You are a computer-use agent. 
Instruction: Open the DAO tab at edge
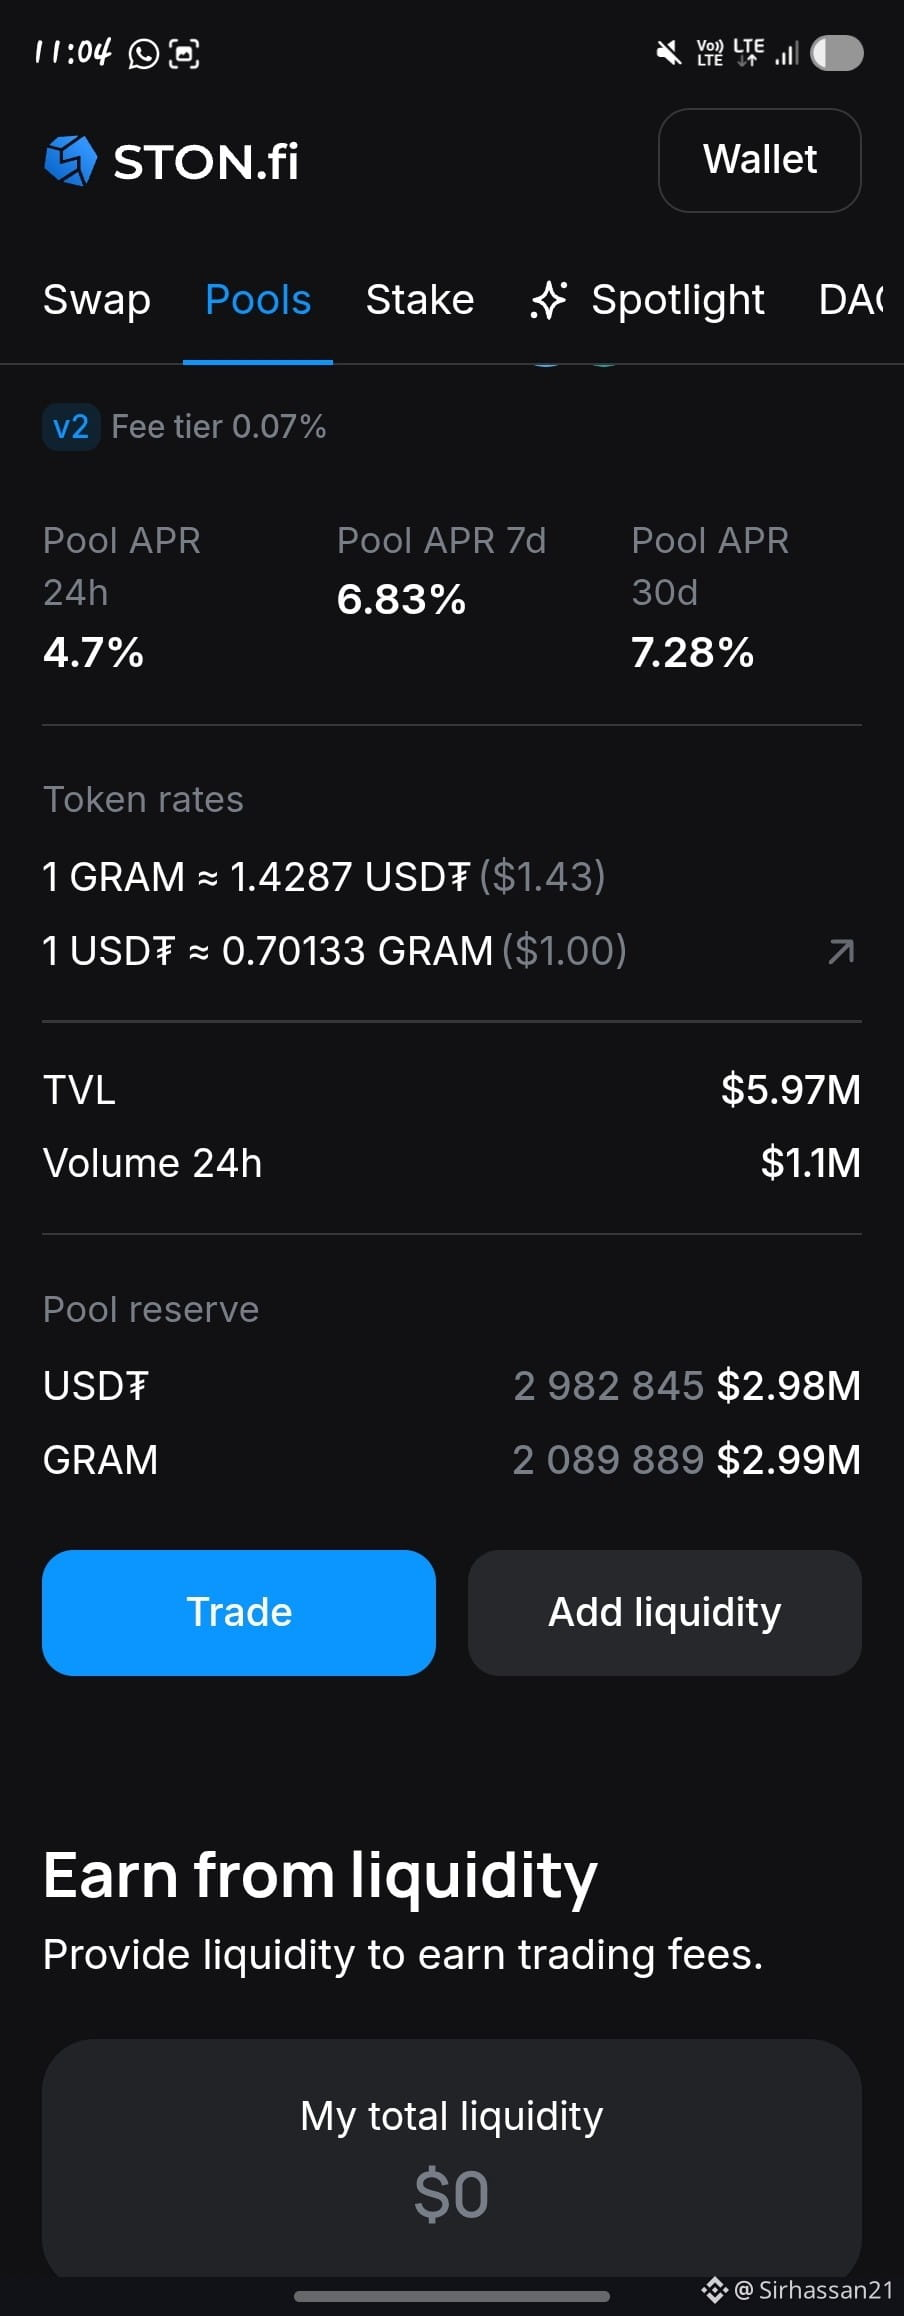(851, 300)
